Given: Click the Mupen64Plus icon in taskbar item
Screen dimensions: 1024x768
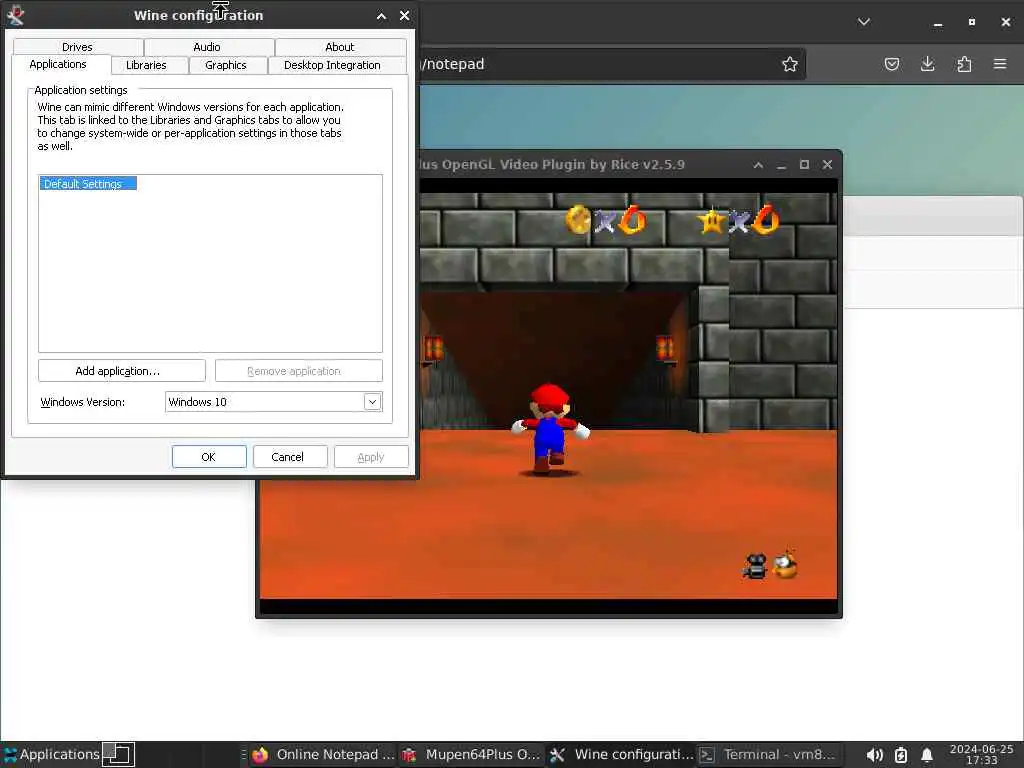Looking at the screenshot, I should (409, 755).
